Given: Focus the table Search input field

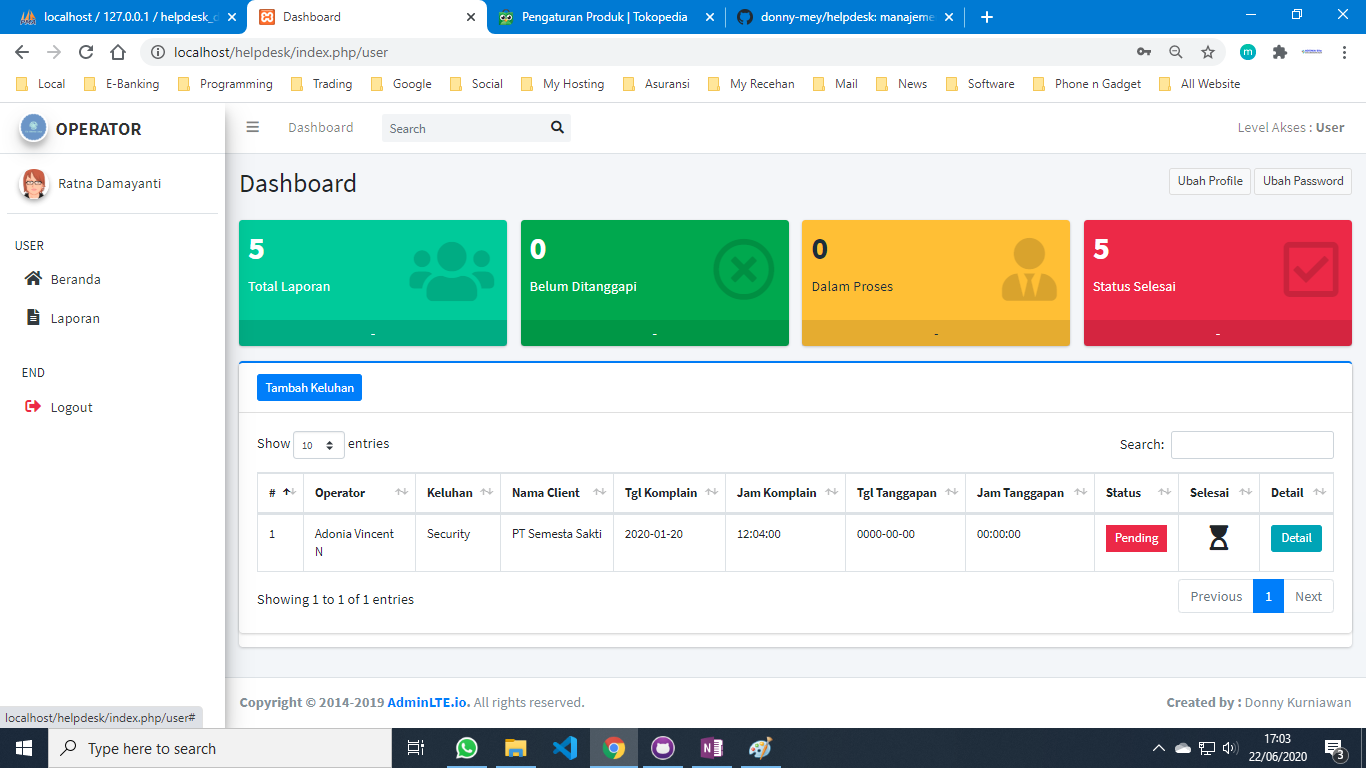Looking at the screenshot, I should pos(1252,445).
